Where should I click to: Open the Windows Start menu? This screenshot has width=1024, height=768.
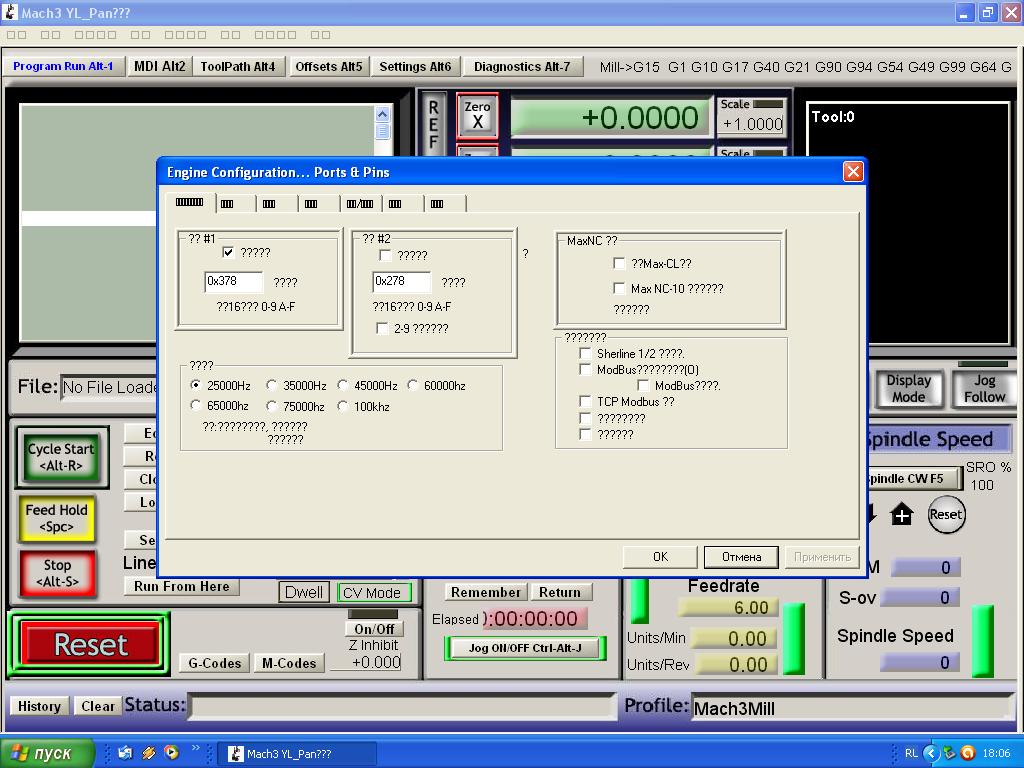tap(48, 753)
